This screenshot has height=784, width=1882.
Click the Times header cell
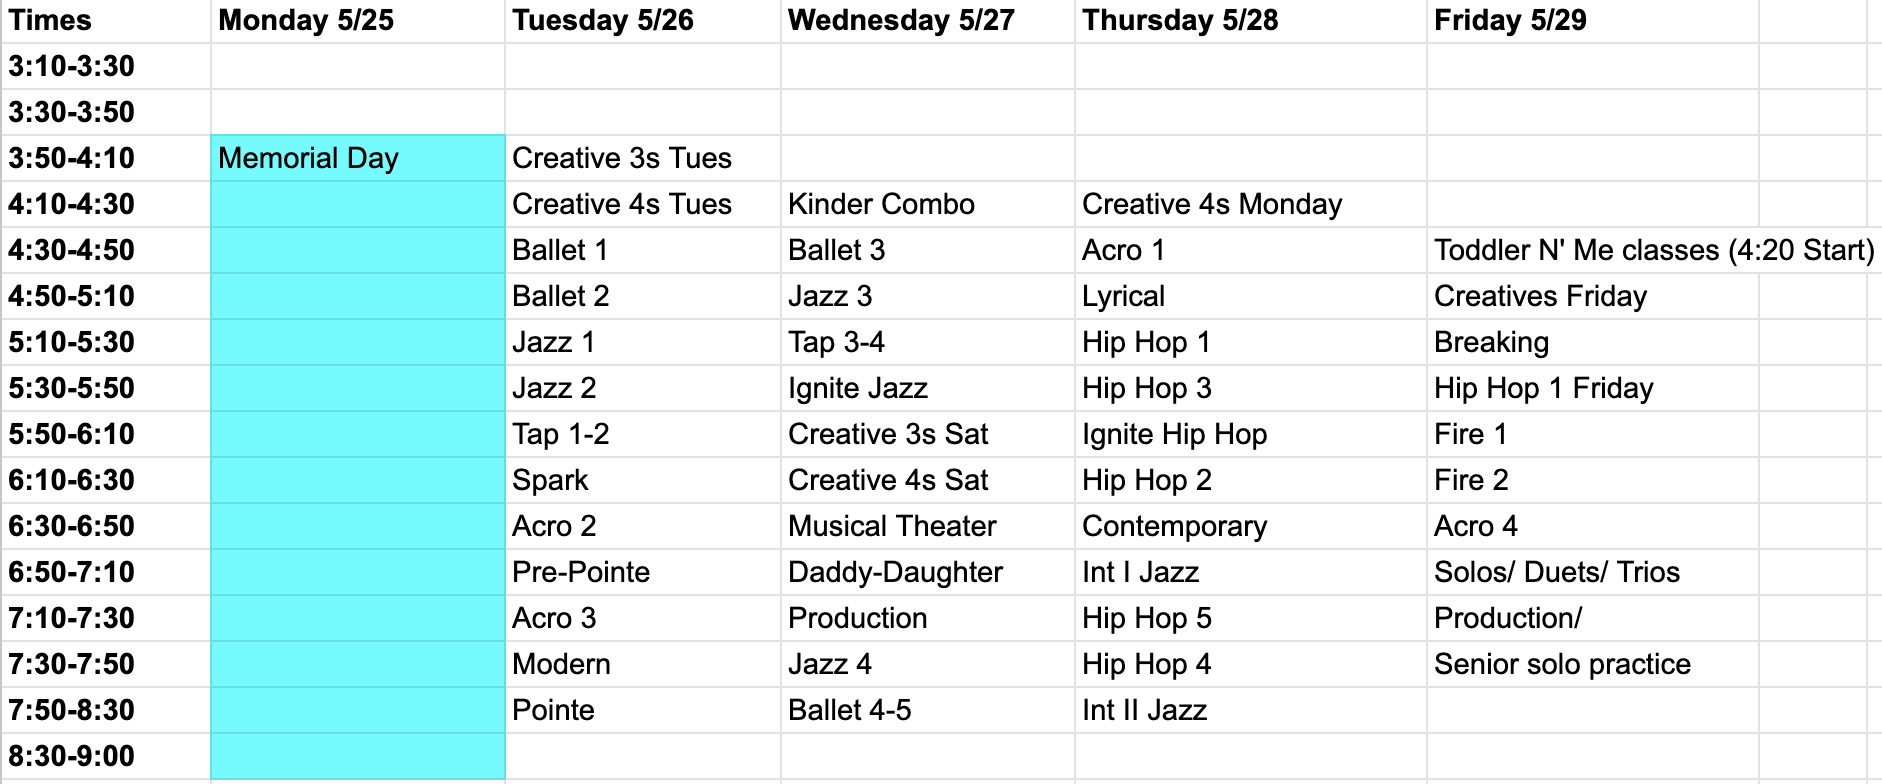click(105, 21)
